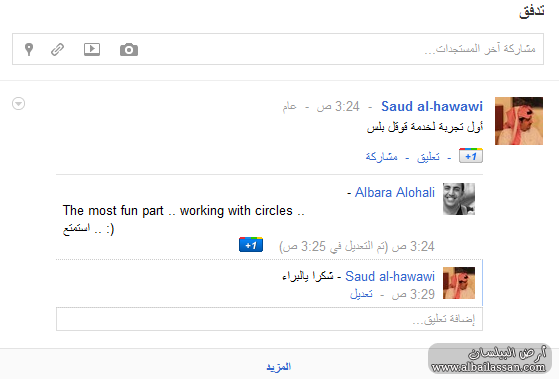This screenshot has height=379, width=559.
Task: Add location using the map pin icon
Action: tap(29, 49)
